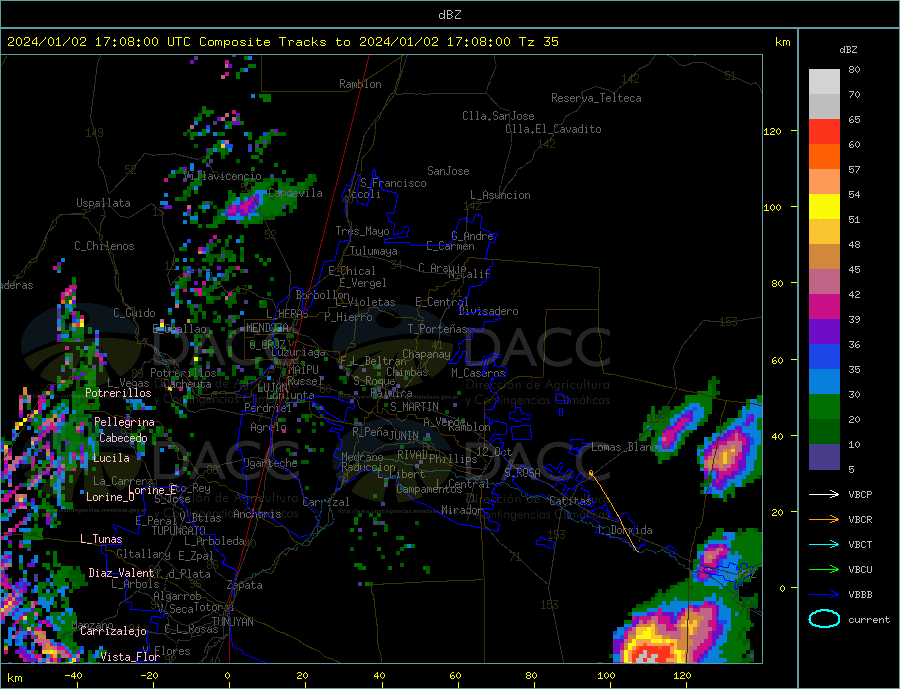
Task: Click the orange circle starting the VBCR track
Action: (591, 473)
